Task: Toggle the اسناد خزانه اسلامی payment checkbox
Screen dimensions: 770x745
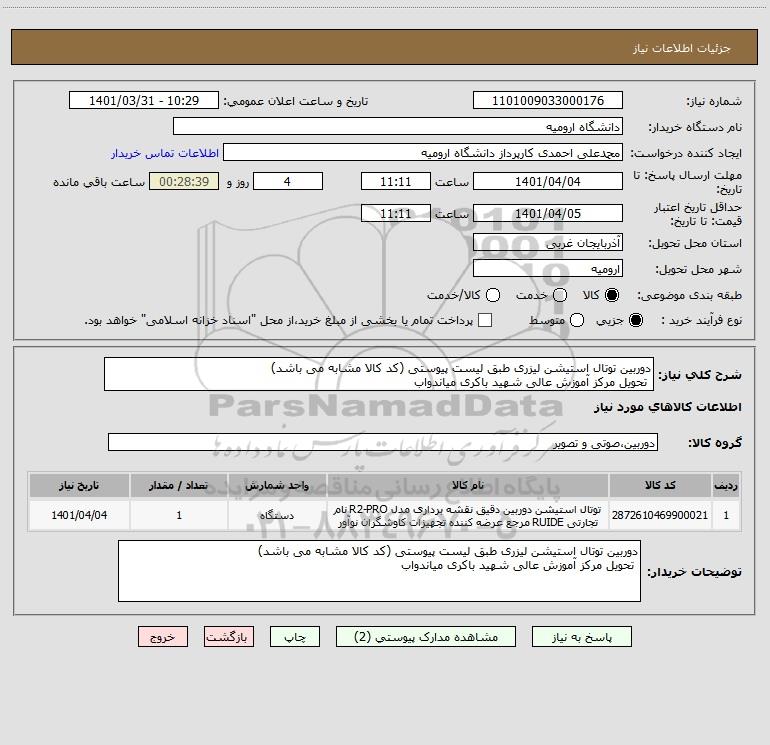Action: click(x=485, y=320)
